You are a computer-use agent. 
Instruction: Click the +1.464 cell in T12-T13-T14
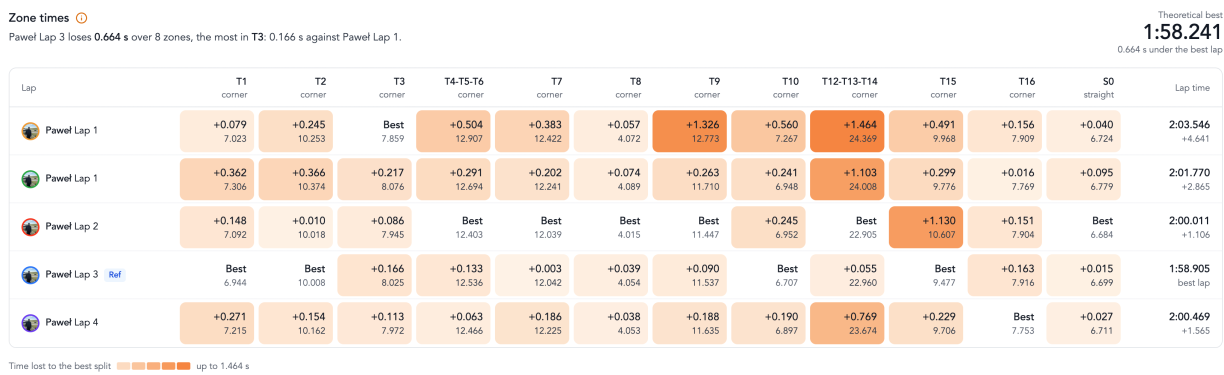846,130
